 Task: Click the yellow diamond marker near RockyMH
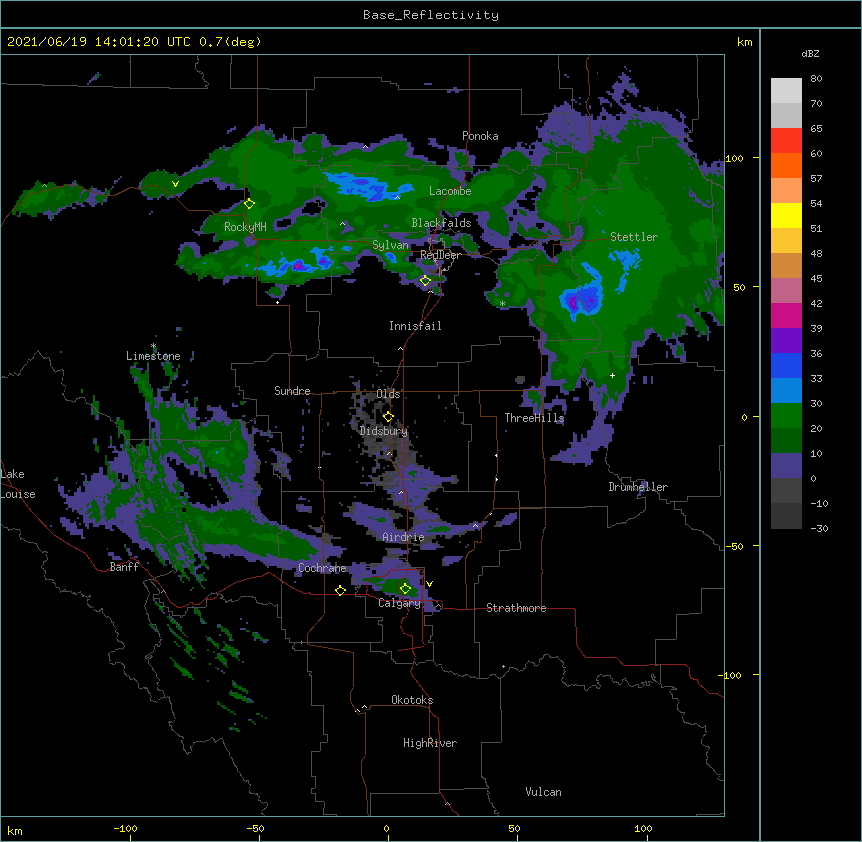(x=250, y=204)
